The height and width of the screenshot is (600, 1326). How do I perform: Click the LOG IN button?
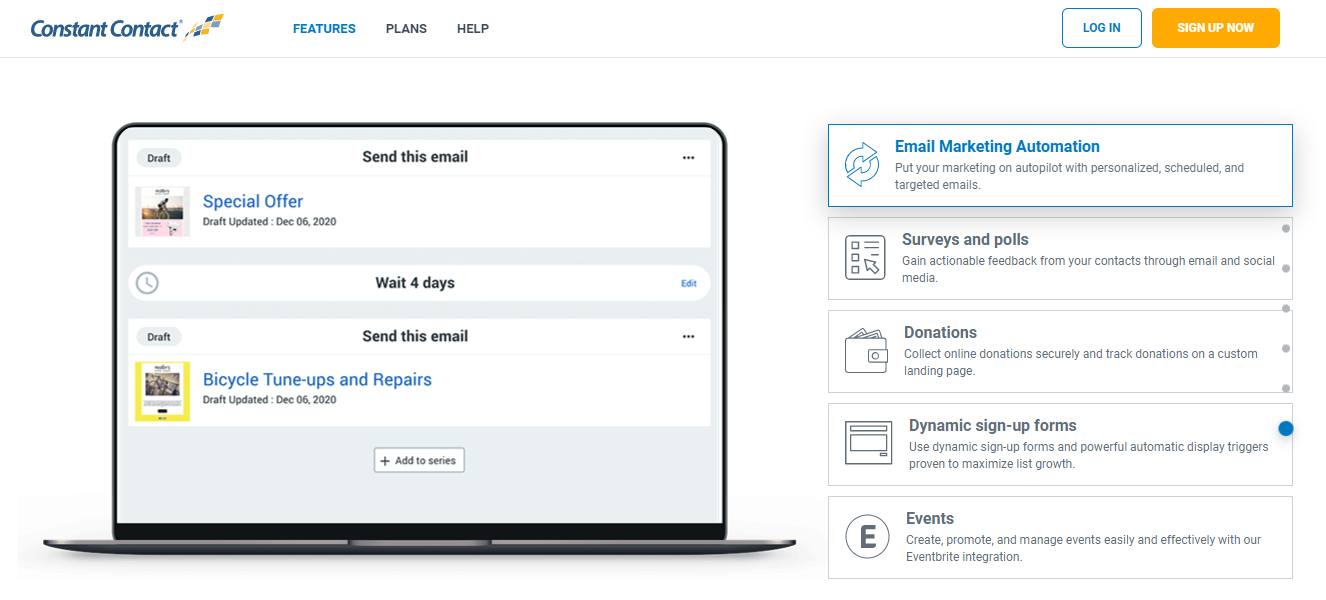1101,28
